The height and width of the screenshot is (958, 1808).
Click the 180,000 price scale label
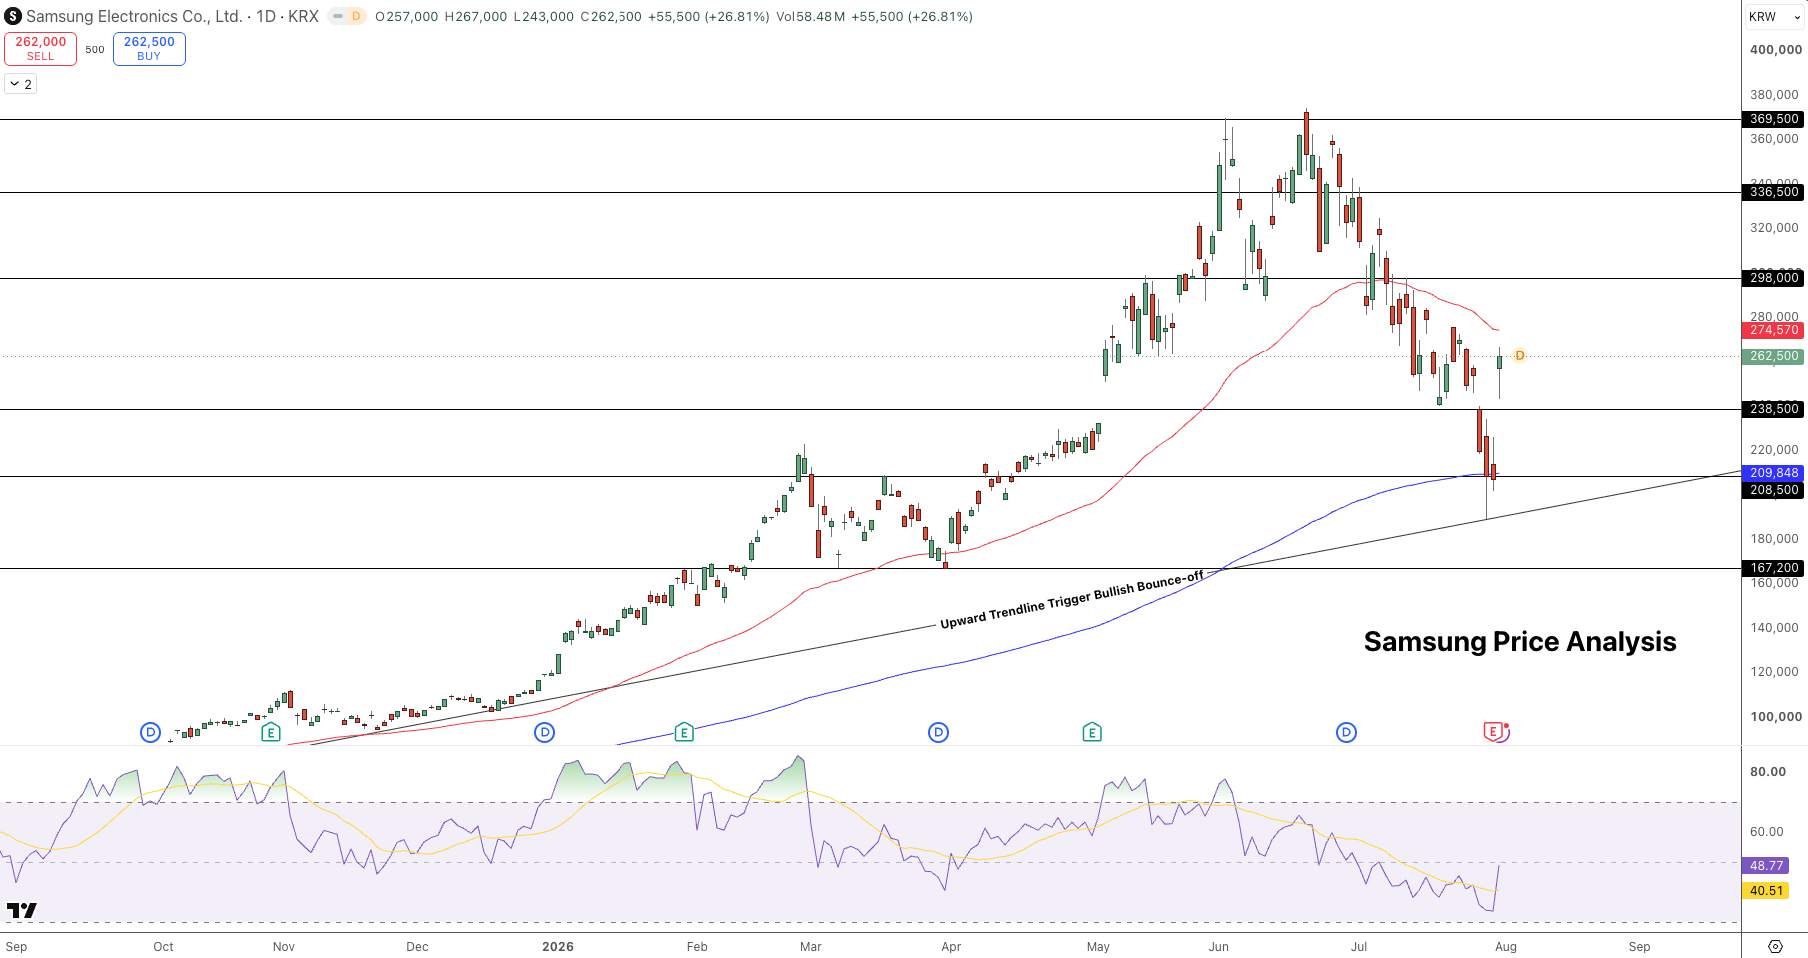[1775, 539]
